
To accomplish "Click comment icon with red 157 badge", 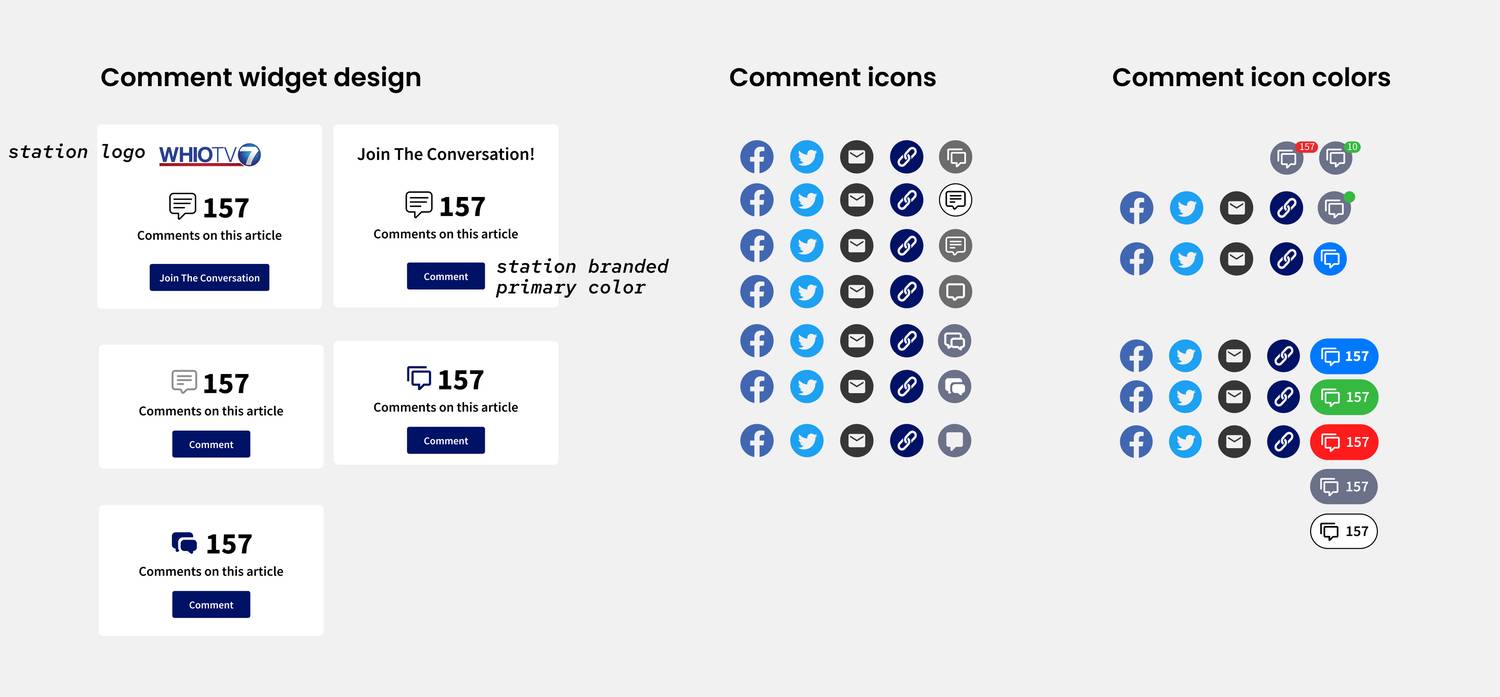I will pos(1287,158).
